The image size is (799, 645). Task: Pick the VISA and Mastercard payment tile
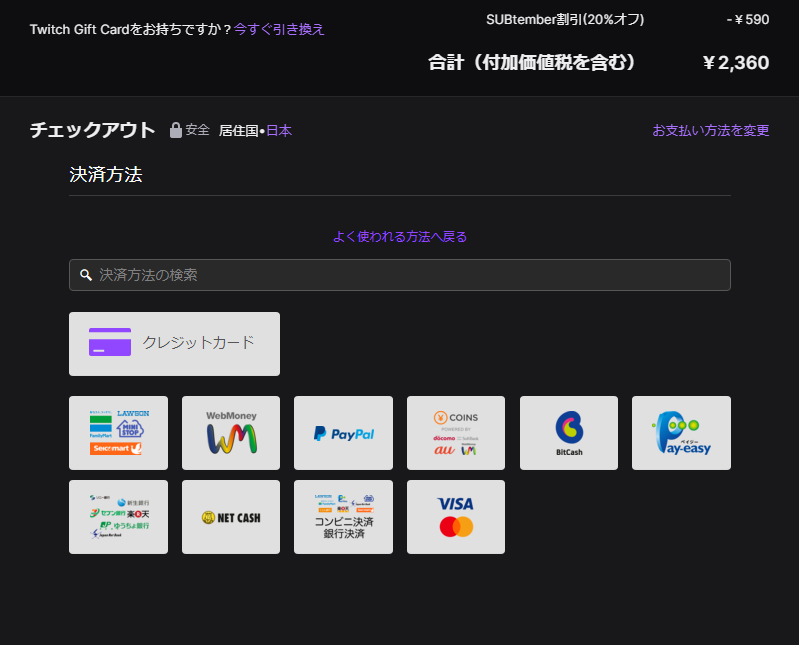pos(456,517)
